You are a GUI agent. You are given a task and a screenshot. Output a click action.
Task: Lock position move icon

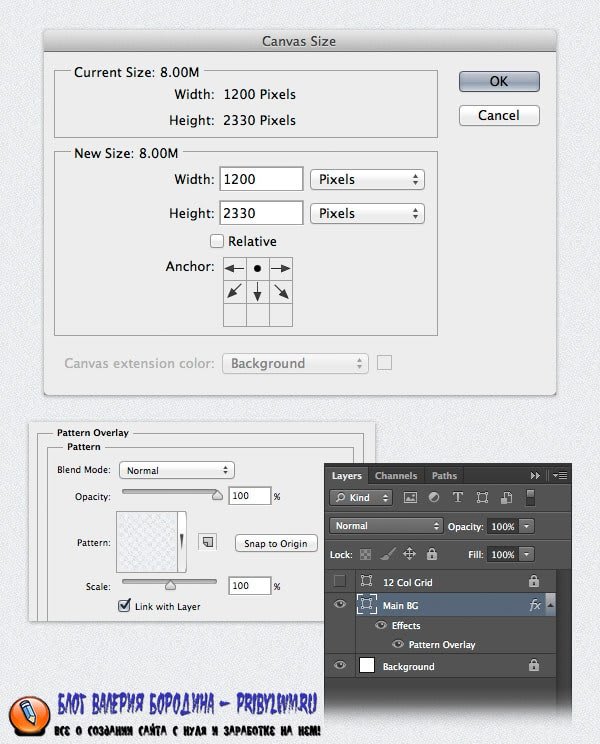click(409, 554)
